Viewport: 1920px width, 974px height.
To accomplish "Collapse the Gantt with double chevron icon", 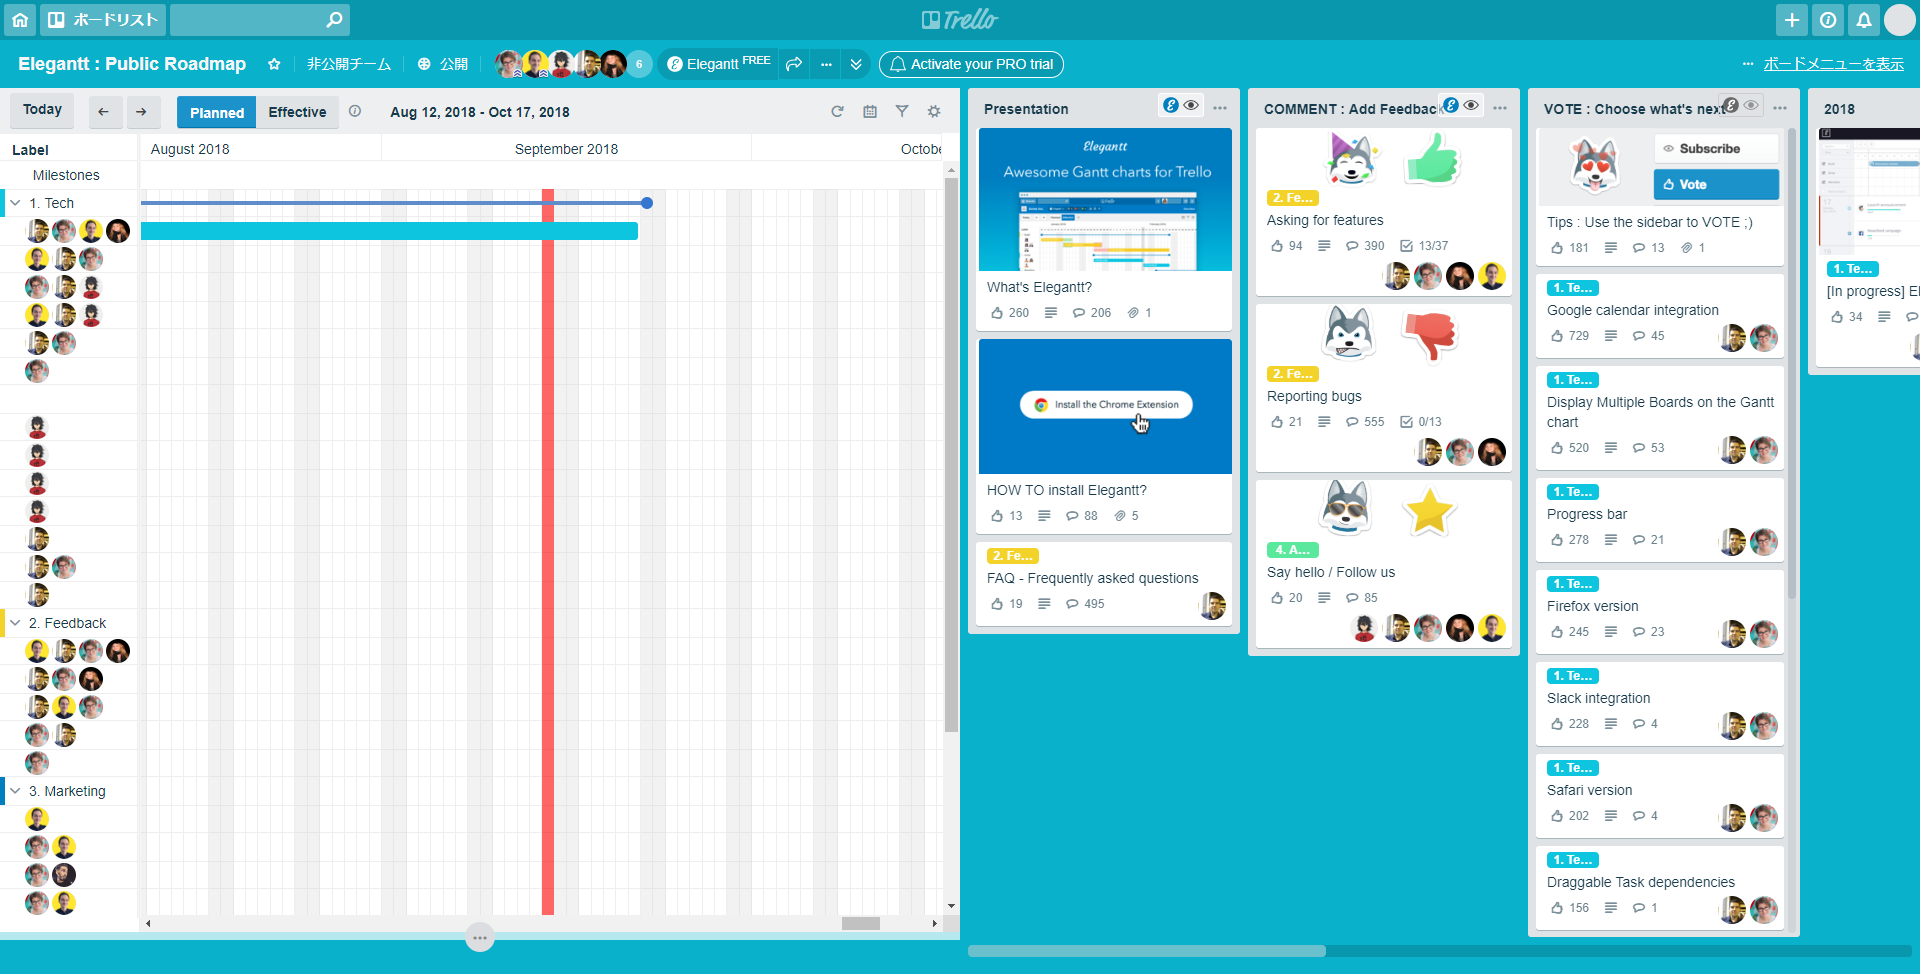I will click(x=856, y=64).
